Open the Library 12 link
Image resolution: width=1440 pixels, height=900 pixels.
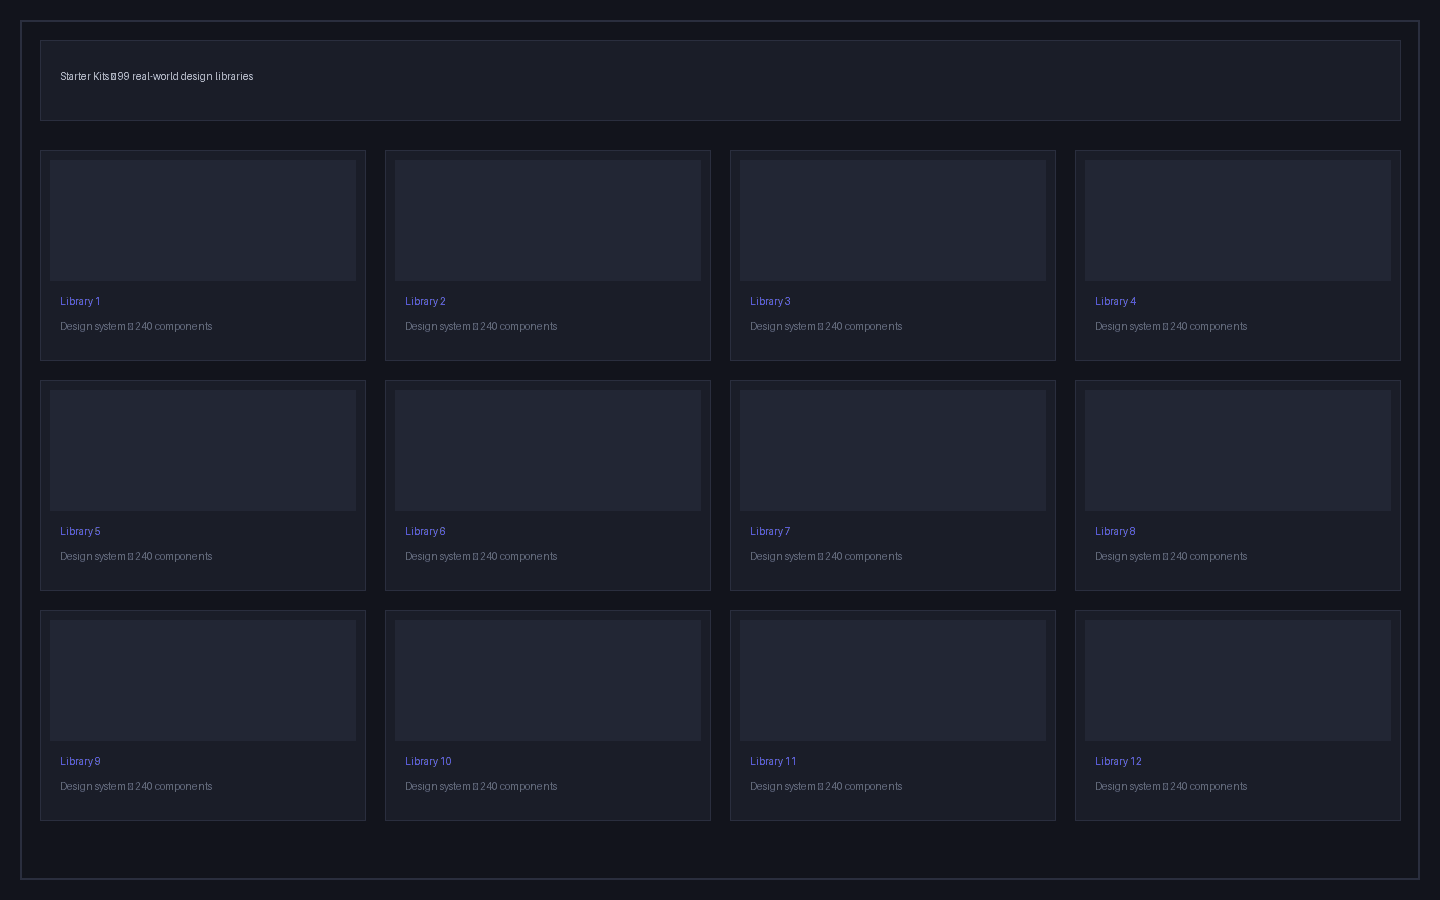click(1118, 761)
